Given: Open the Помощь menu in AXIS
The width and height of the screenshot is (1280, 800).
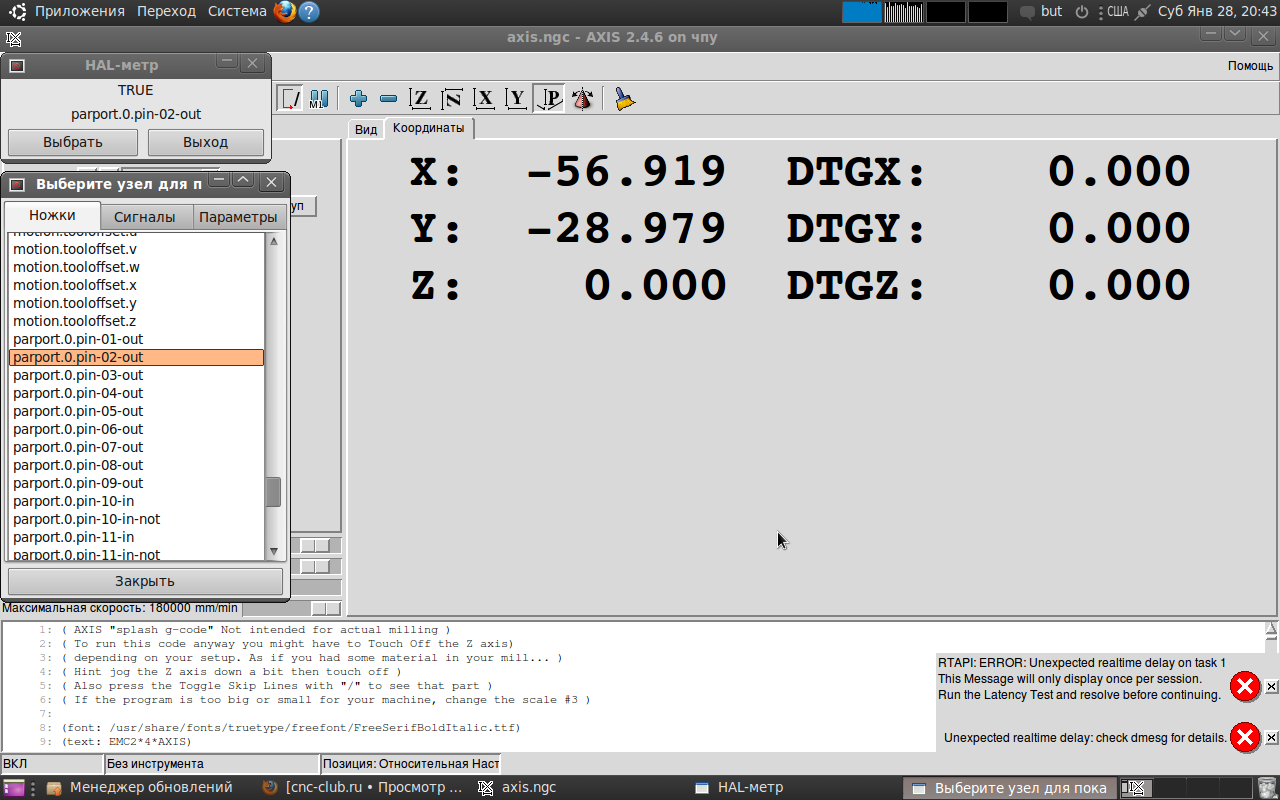Looking at the screenshot, I should 1250,66.
